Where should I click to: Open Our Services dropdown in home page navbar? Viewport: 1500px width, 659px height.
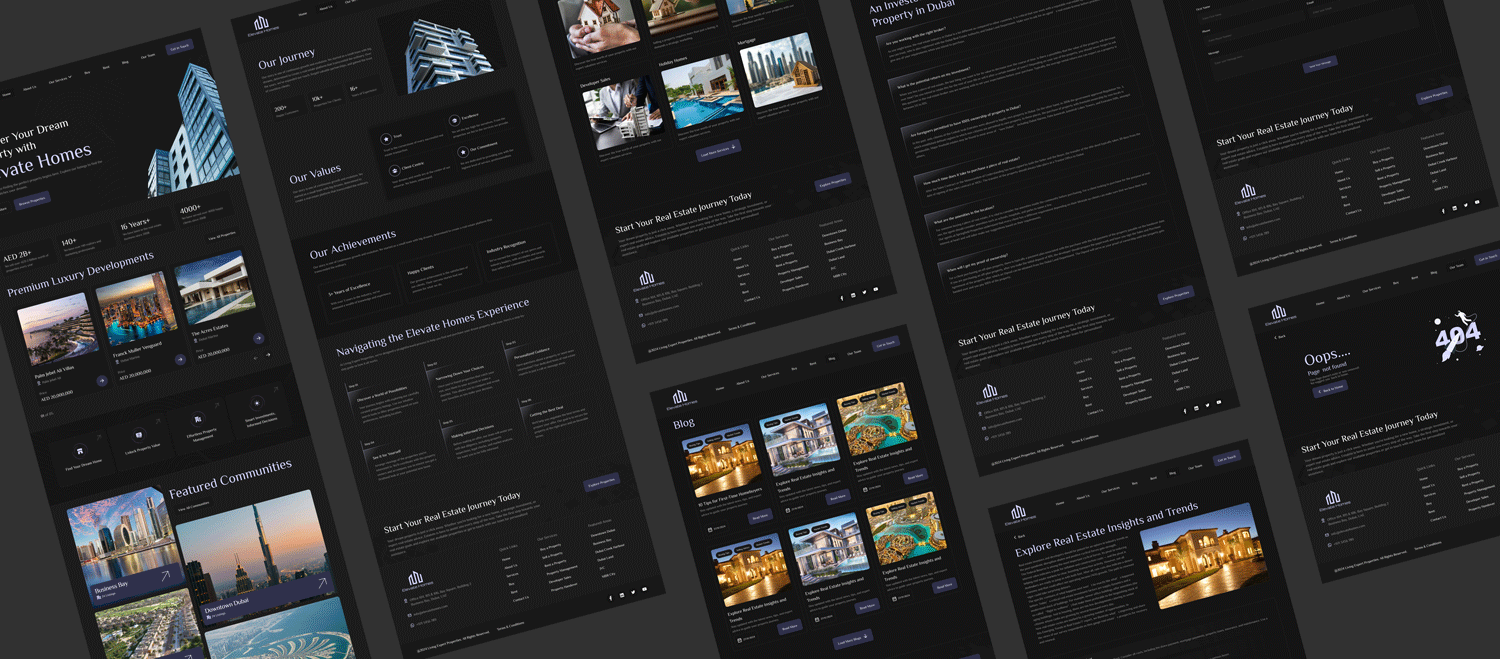pyautogui.click(x=60, y=79)
